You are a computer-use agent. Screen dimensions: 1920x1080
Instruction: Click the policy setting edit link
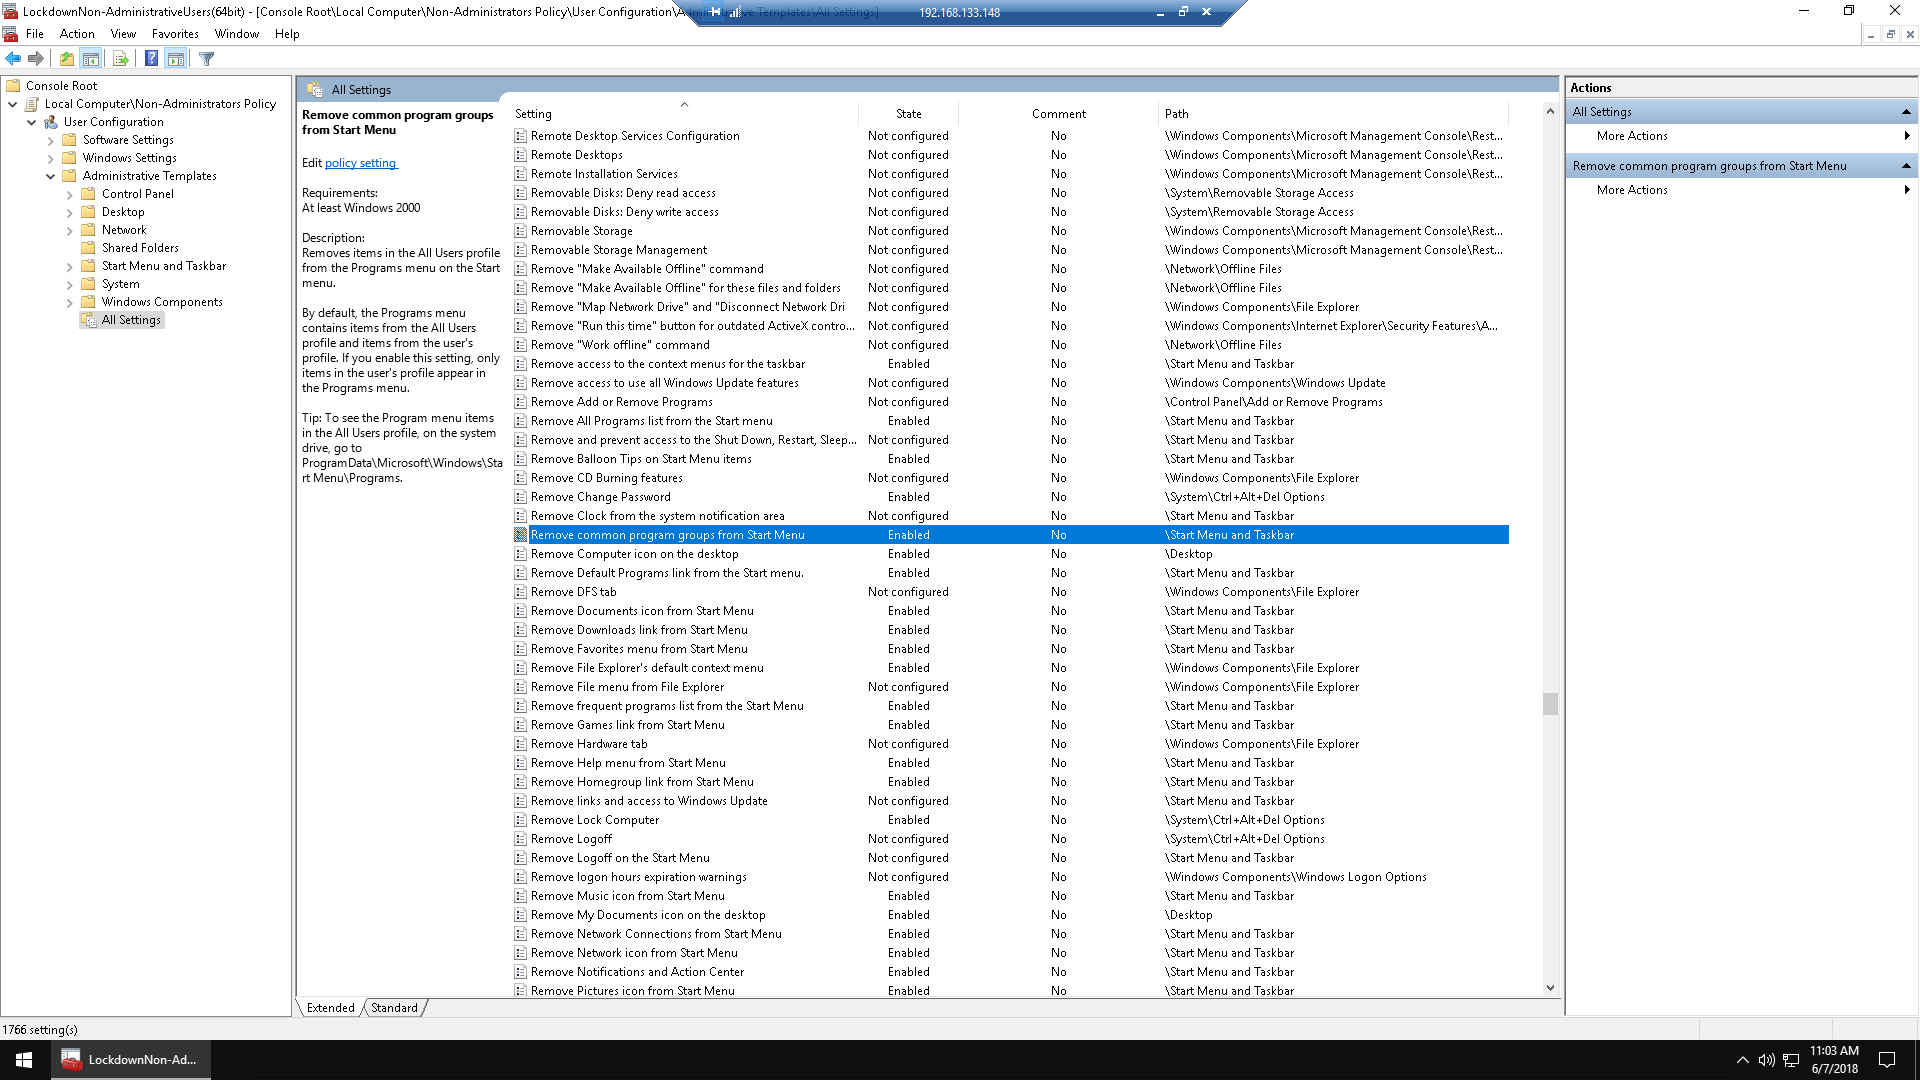click(360, 163)
